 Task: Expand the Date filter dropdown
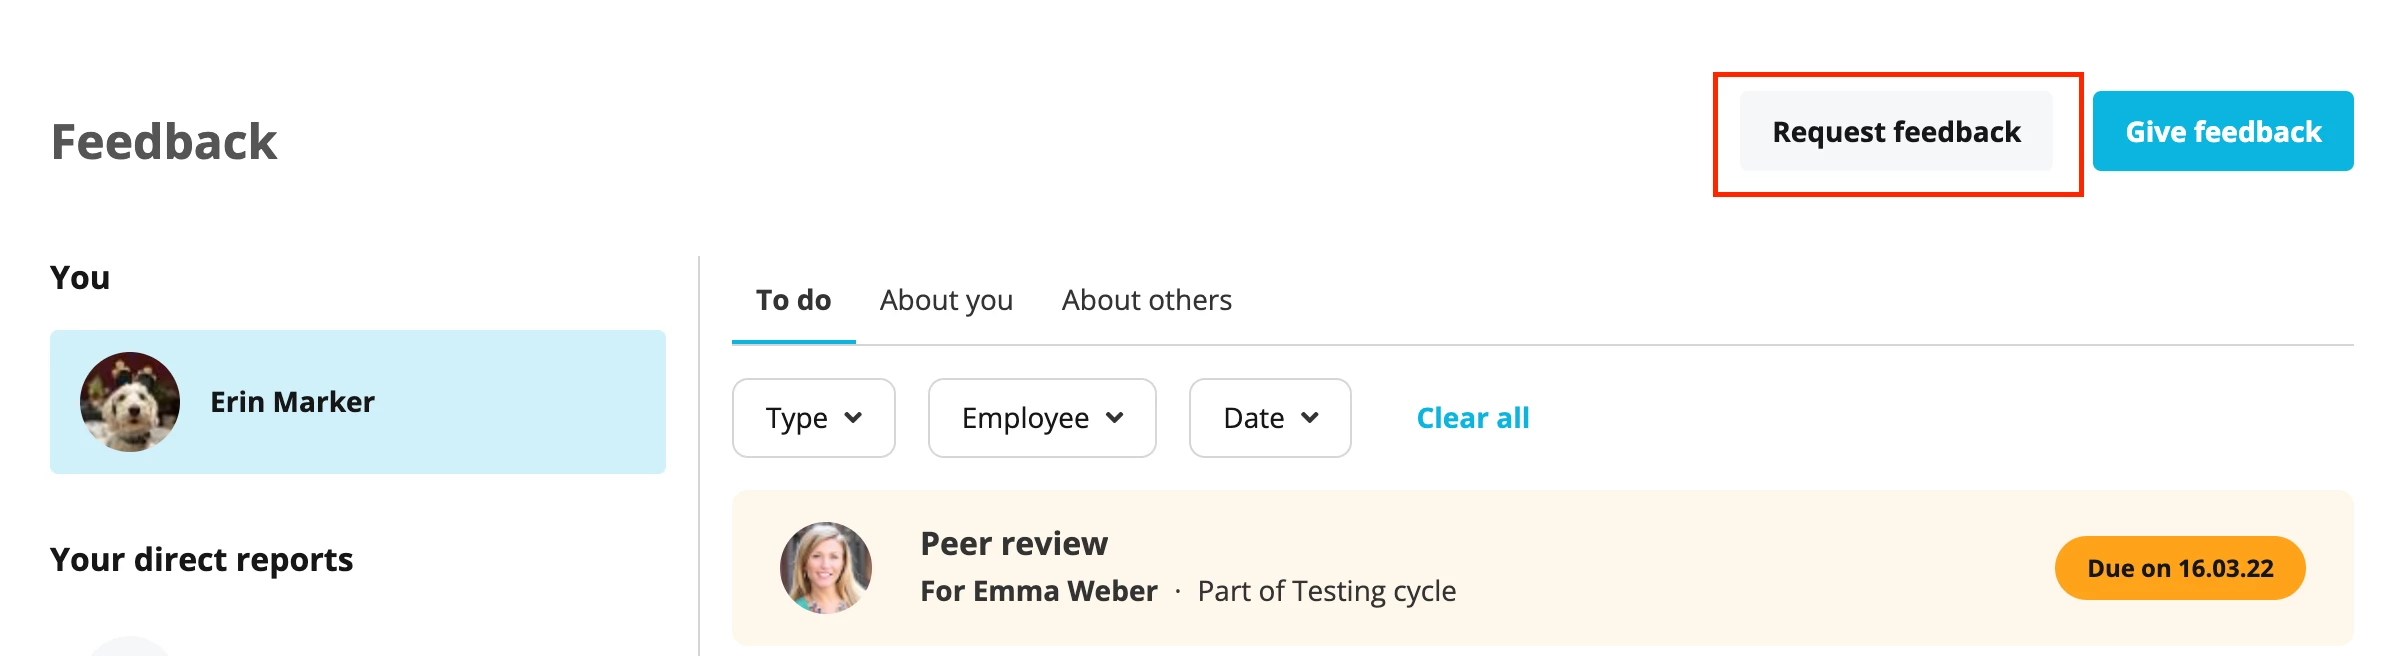click(1270, 418)
